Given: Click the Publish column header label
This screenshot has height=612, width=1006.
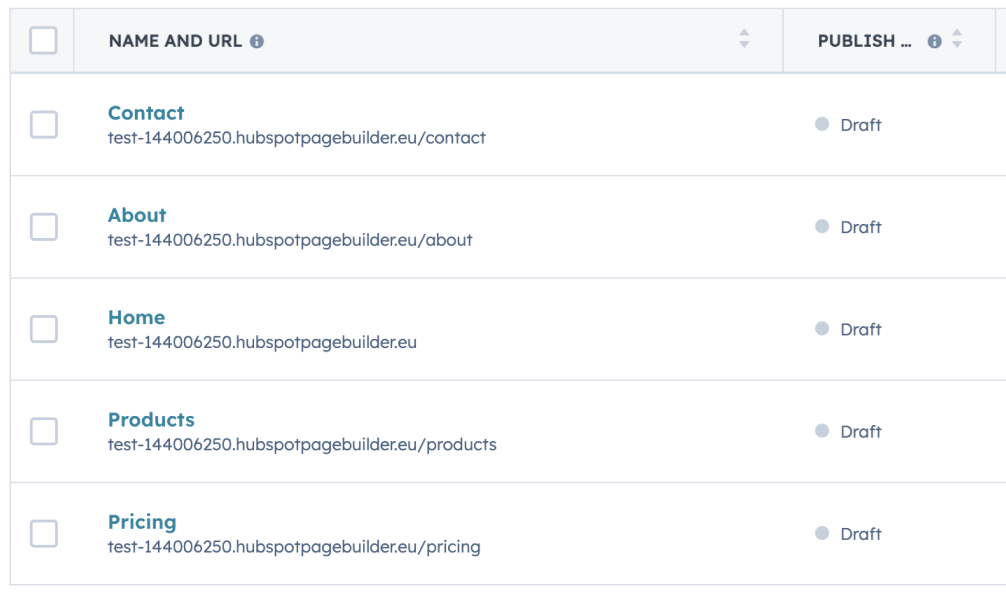Looking at the screenshot, I should click(864, 41).
